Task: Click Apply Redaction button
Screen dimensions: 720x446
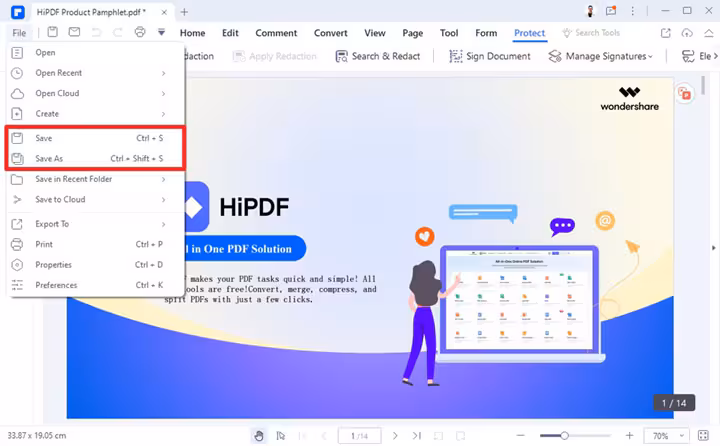Action: click(x=275, y=56)
